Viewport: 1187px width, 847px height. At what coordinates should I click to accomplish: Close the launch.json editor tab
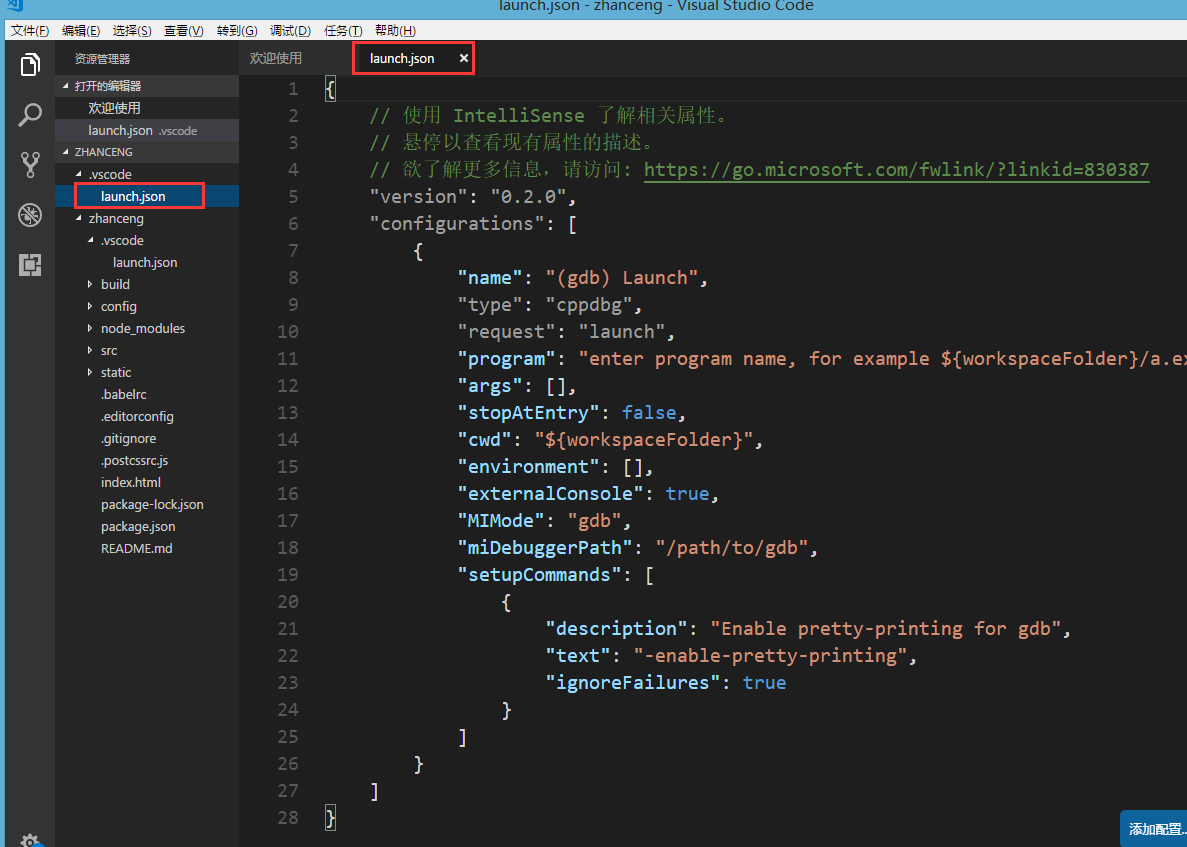(x=463, y=58)
